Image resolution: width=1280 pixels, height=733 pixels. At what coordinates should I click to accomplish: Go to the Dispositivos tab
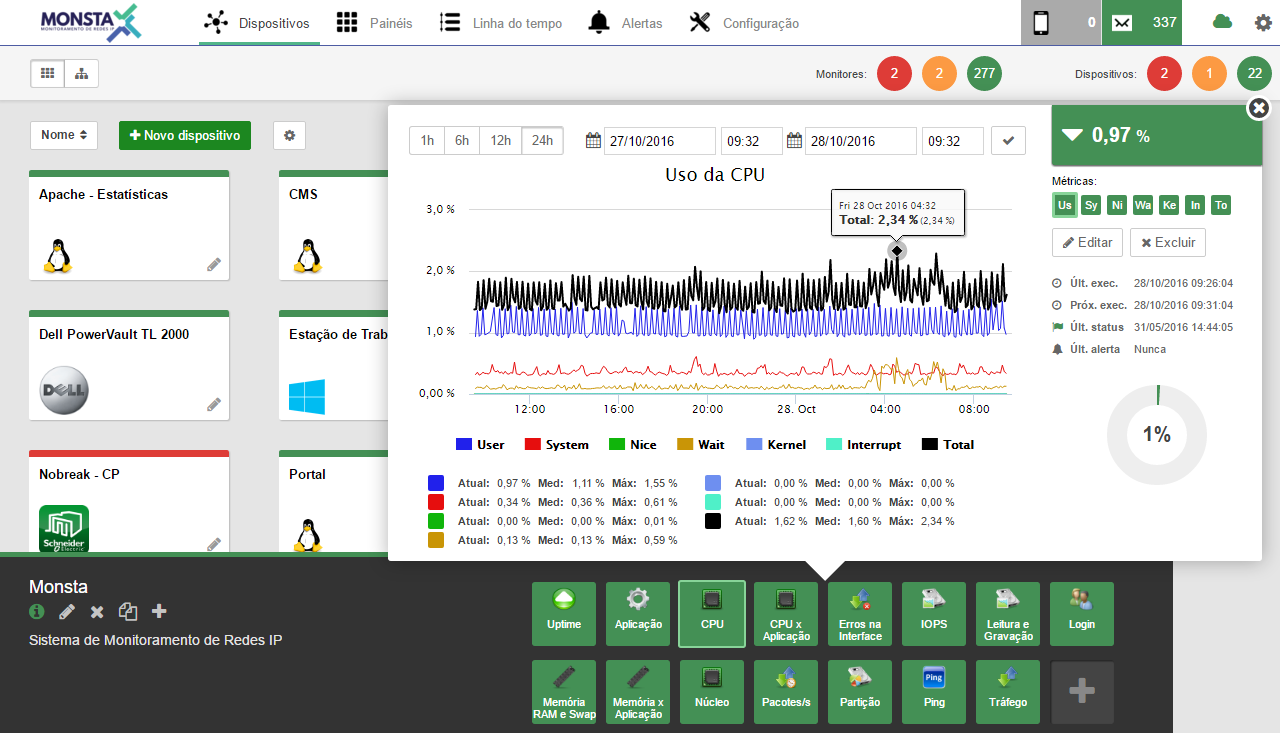pyautogui.click(x=259, y=23)
